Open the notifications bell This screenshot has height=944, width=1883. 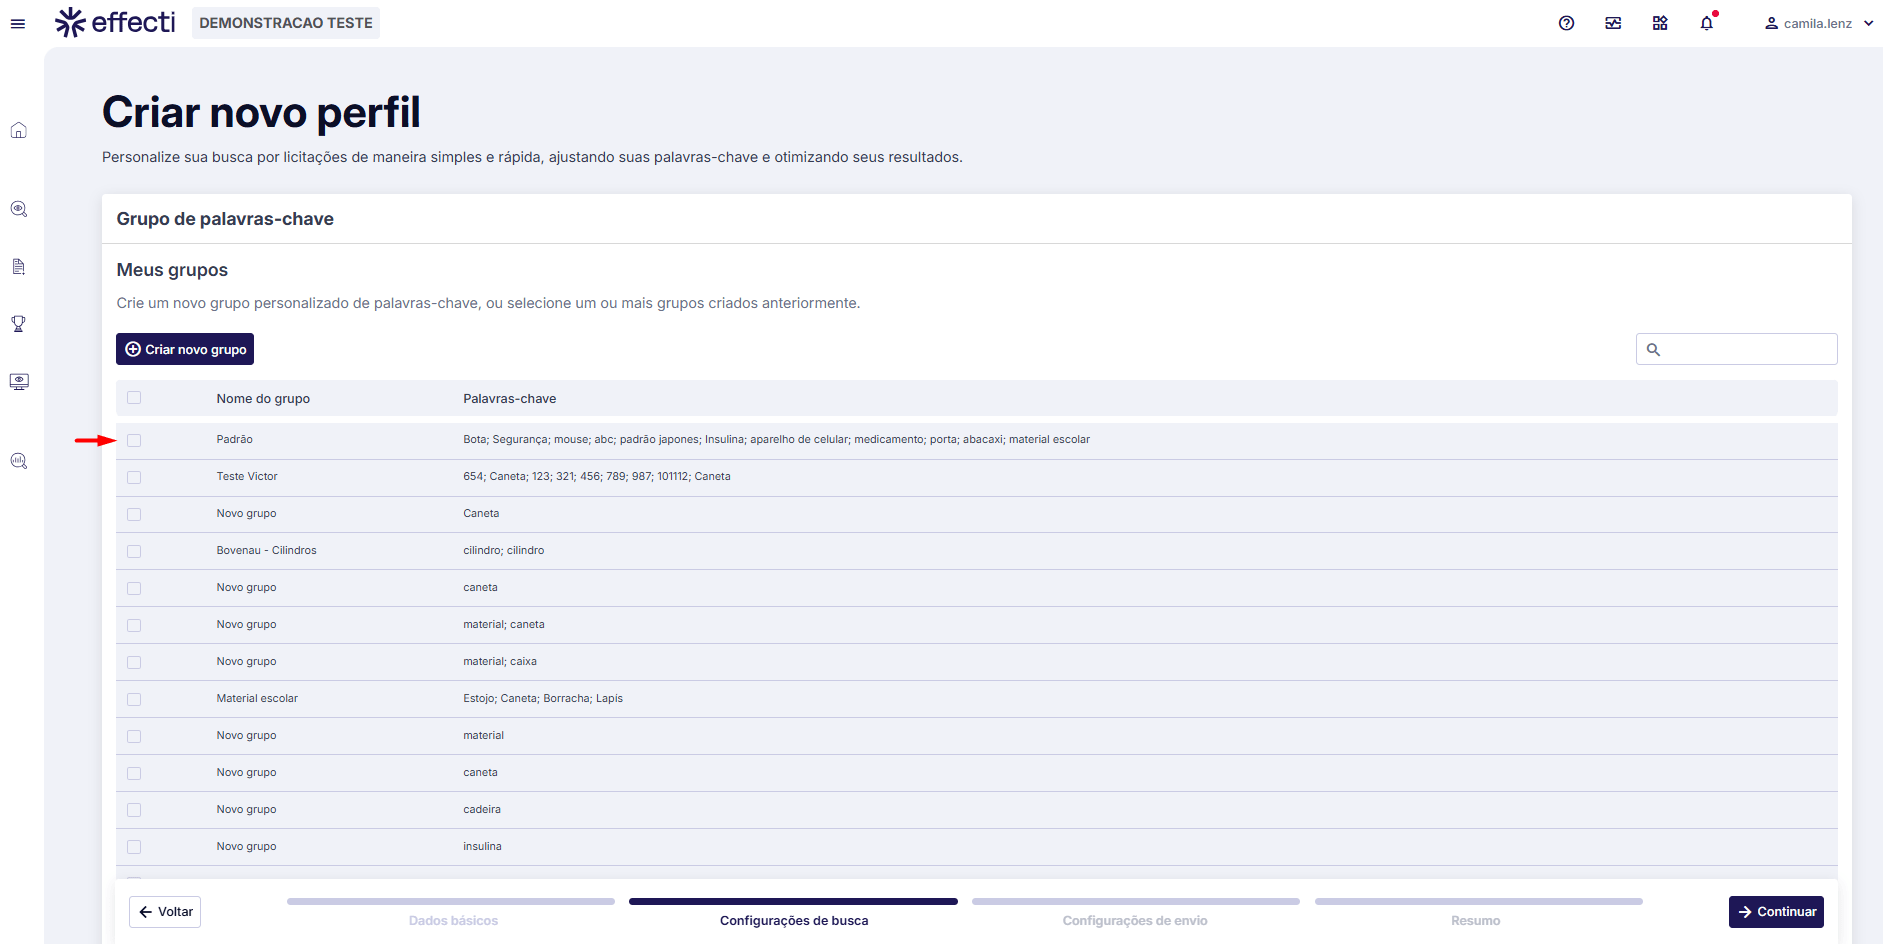[x=1706, y=23]
